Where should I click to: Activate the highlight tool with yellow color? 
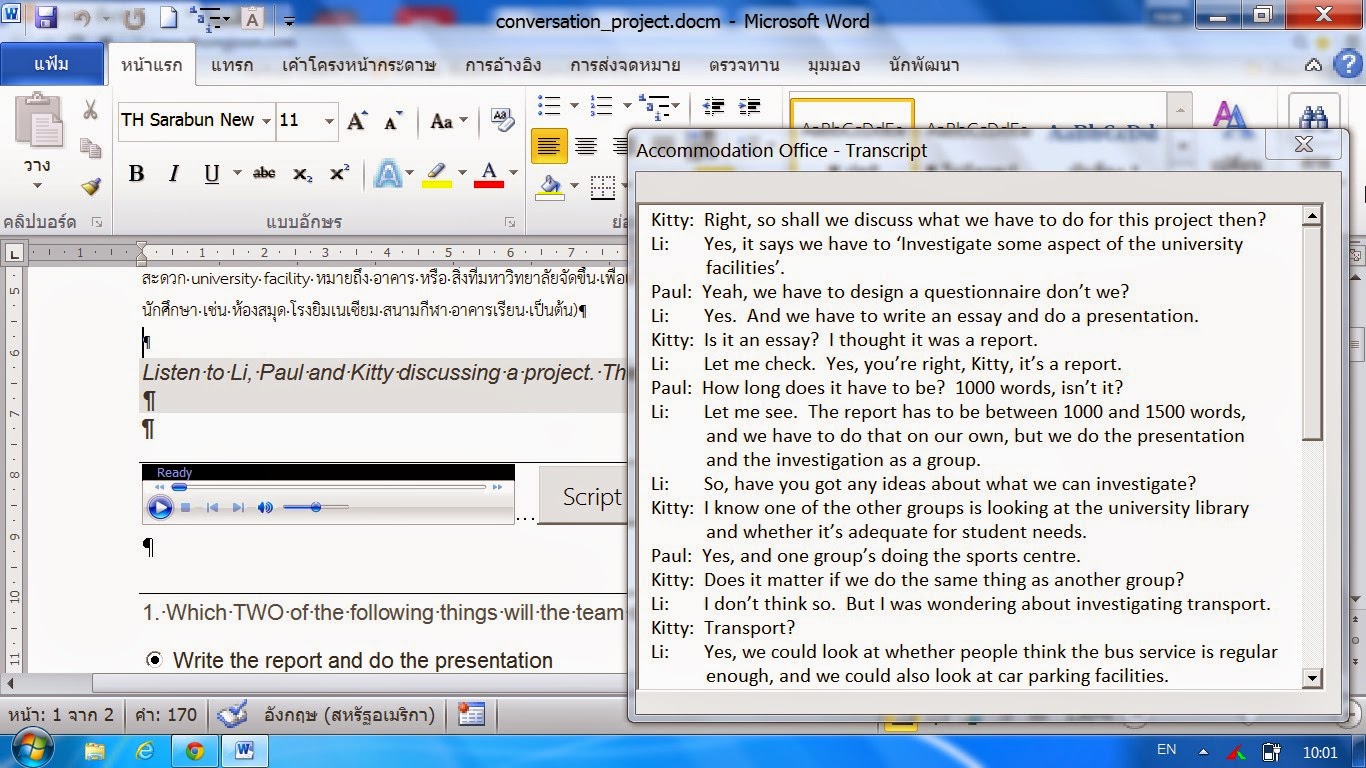(x=437, y=173)
